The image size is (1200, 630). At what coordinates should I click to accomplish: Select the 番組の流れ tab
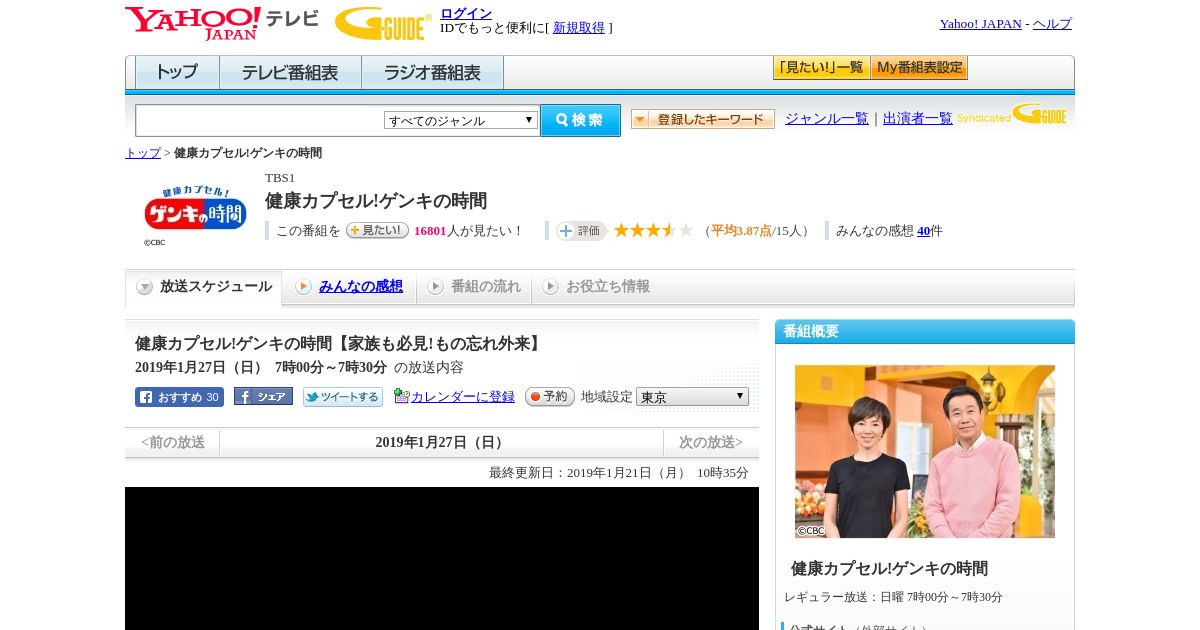474,287
